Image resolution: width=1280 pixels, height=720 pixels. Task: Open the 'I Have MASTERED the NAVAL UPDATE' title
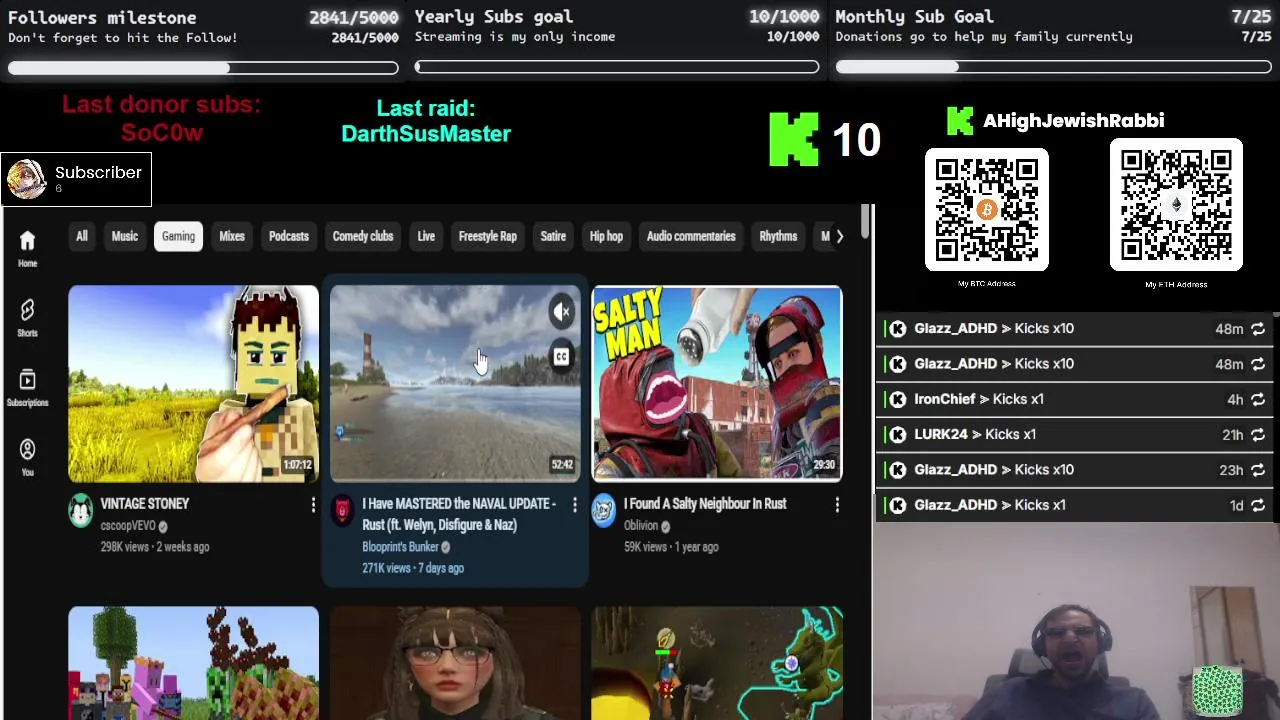point(459,514)
